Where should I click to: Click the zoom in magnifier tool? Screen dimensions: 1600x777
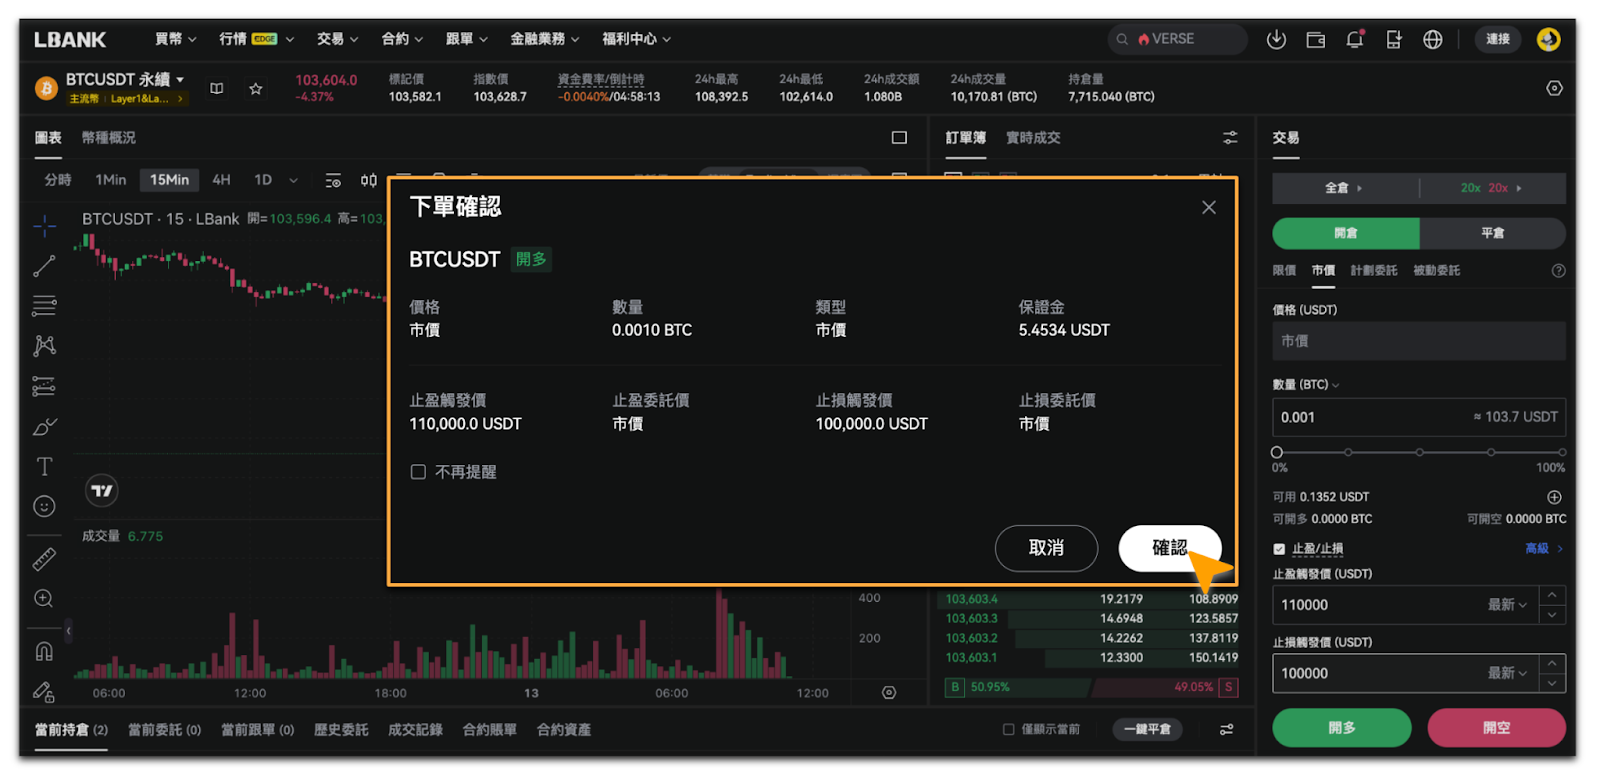[x=44, y=599]
